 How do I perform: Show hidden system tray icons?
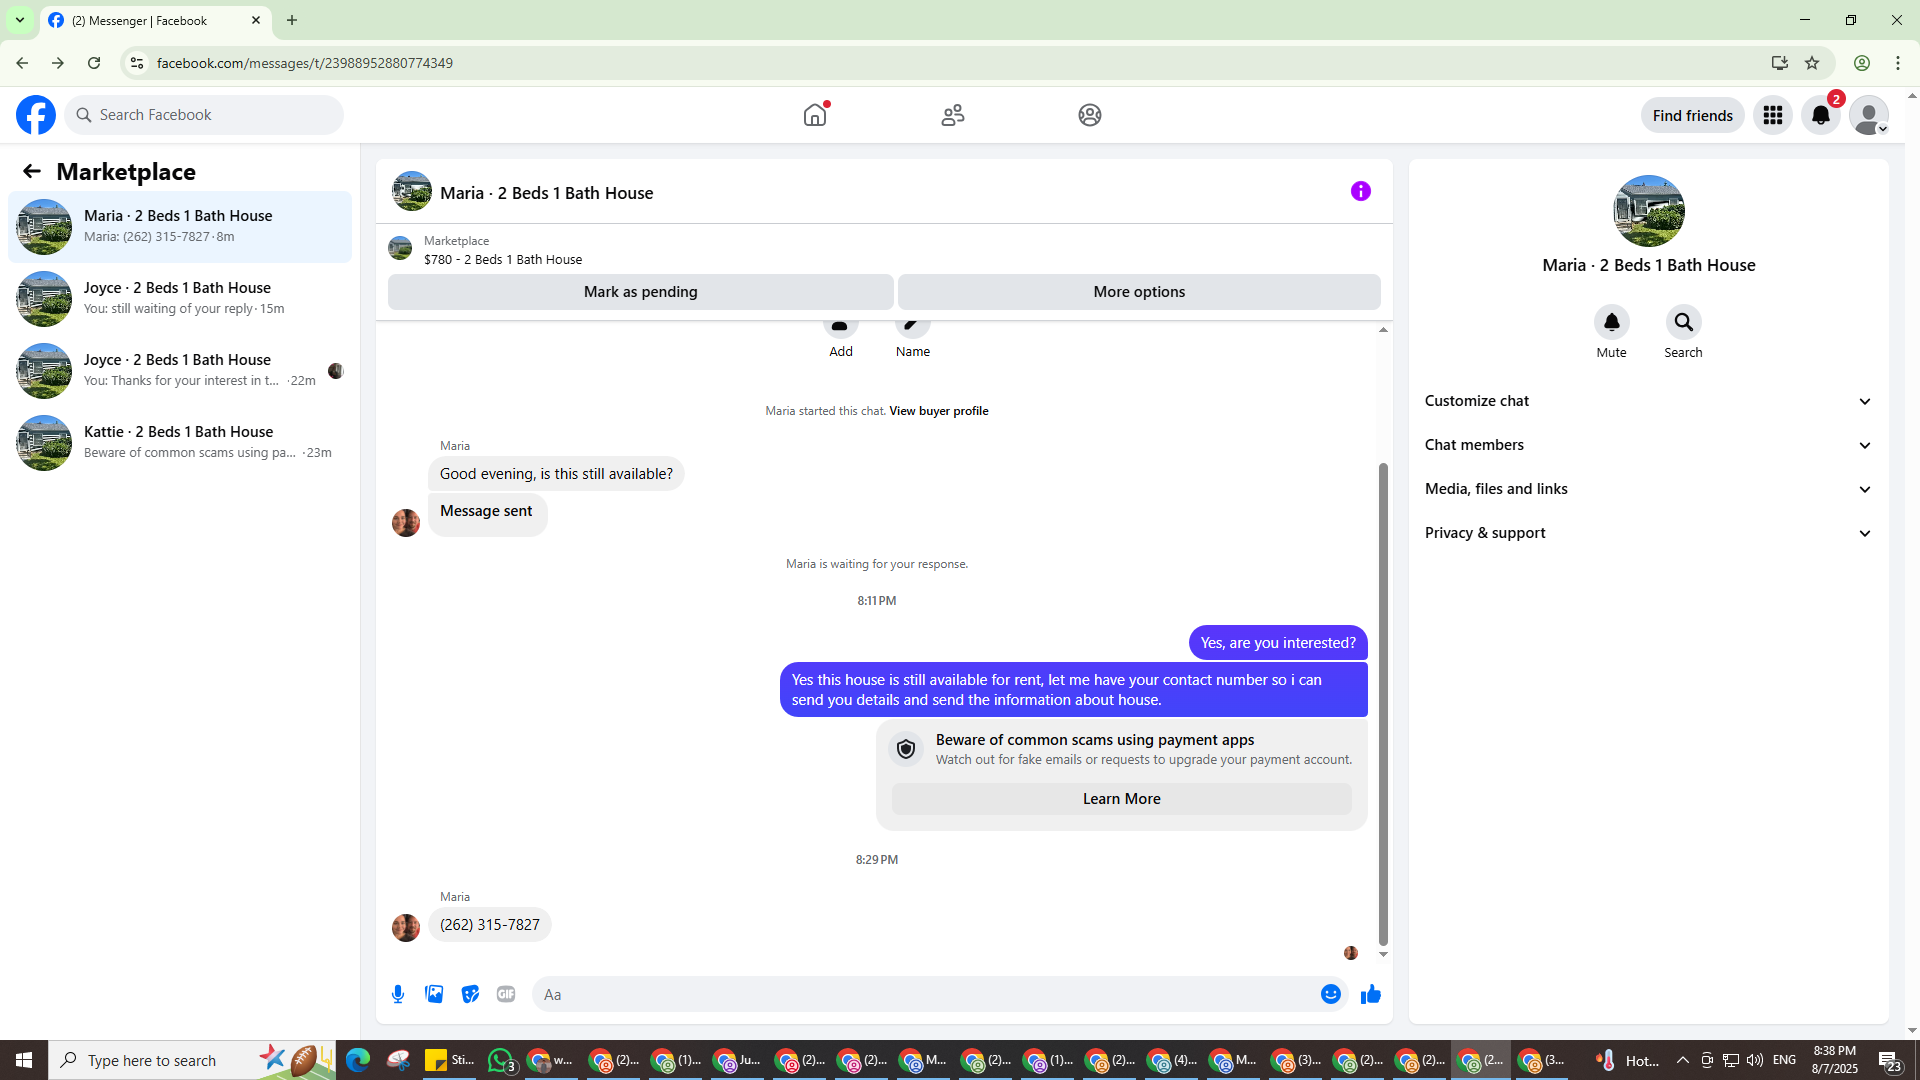tap(1682, 1060)
